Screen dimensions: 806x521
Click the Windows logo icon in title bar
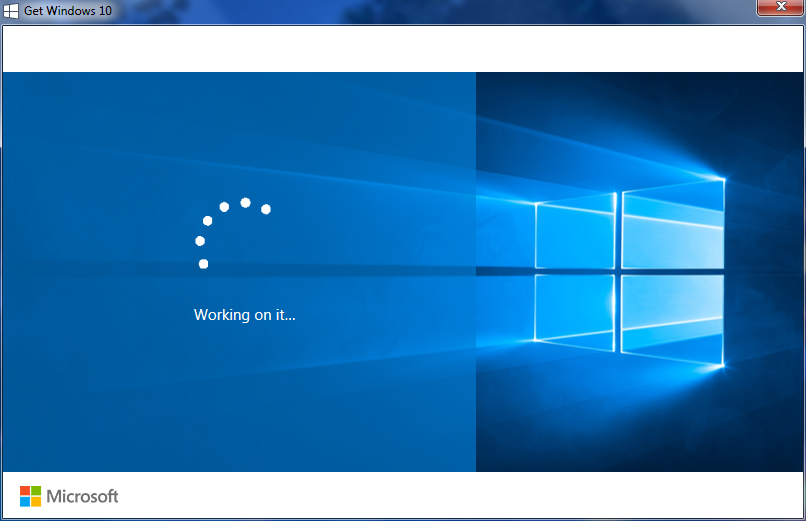11,11
